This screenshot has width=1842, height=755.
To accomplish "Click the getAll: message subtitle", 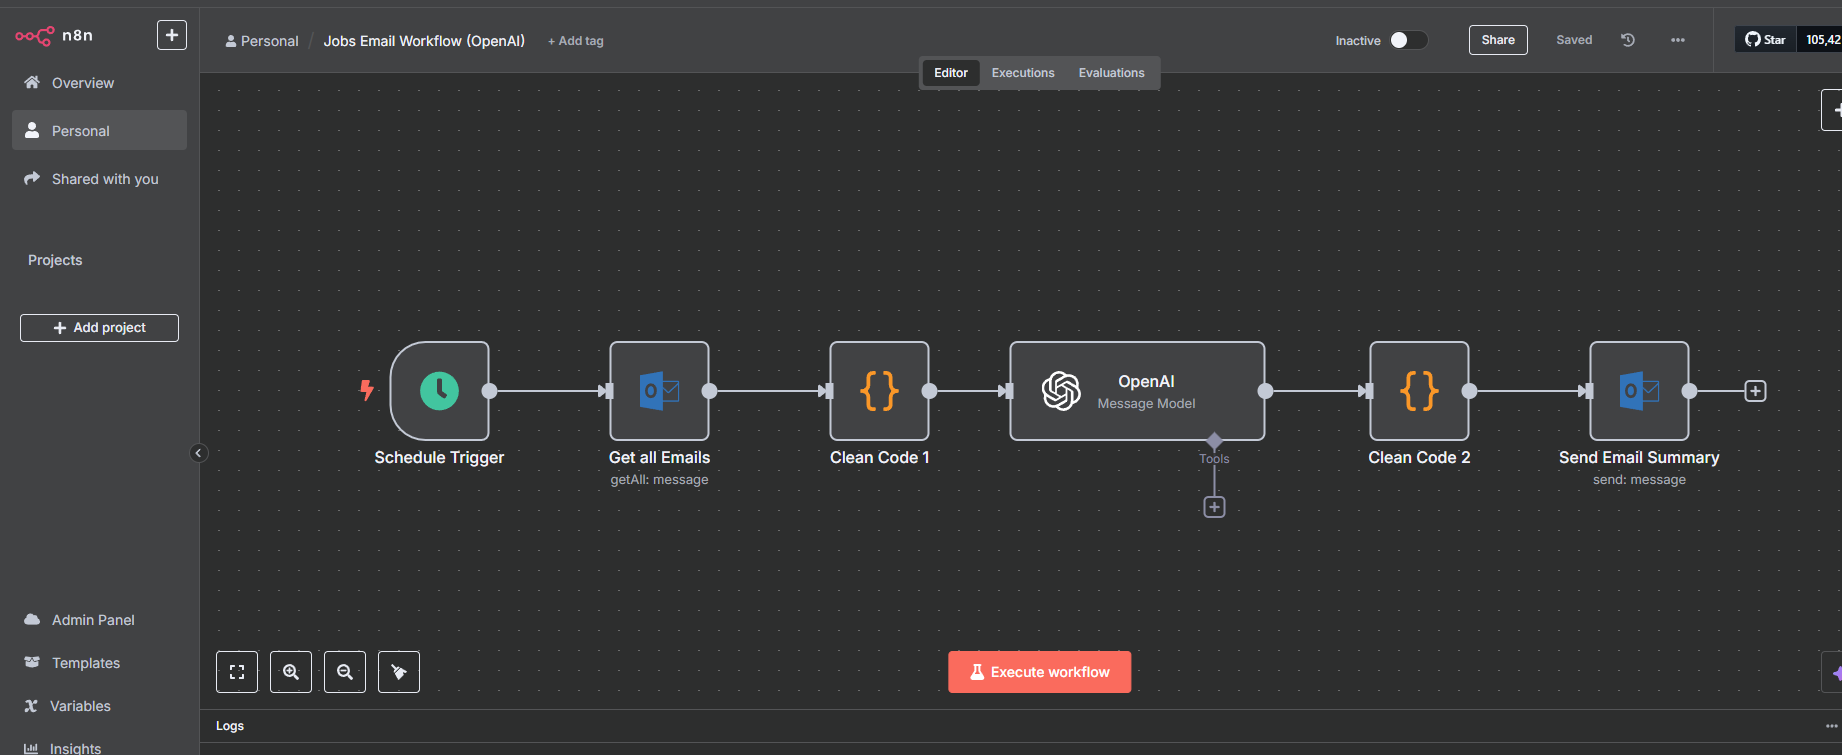I will [x=659, y=480].
